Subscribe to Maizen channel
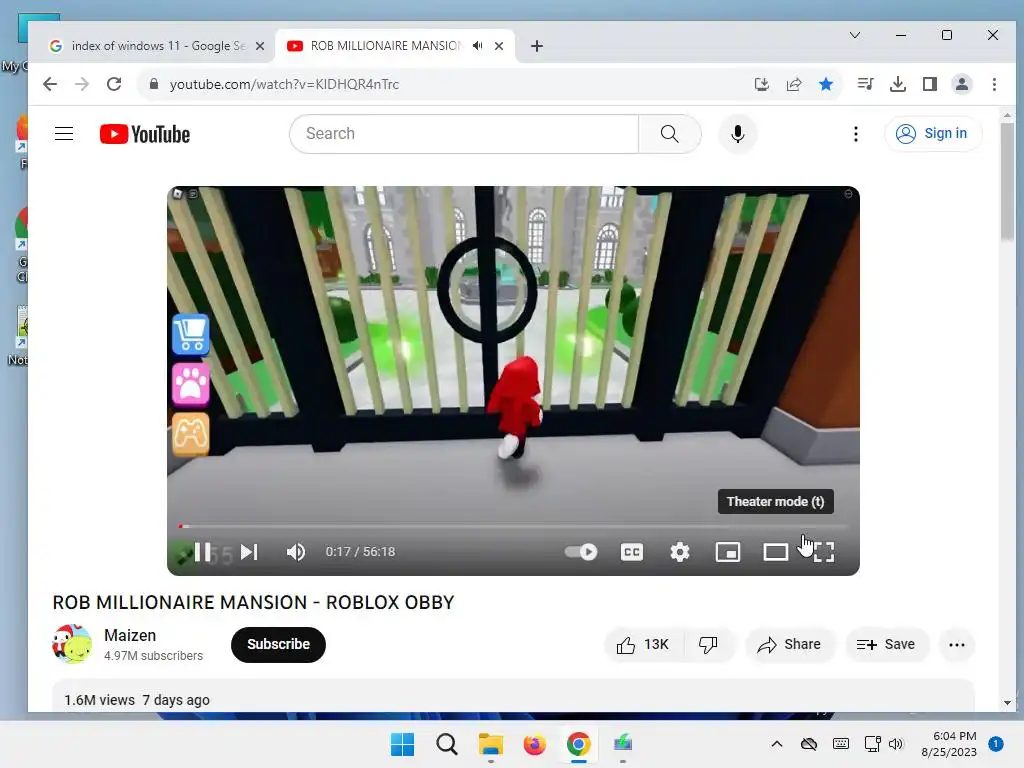 [278, 645]
